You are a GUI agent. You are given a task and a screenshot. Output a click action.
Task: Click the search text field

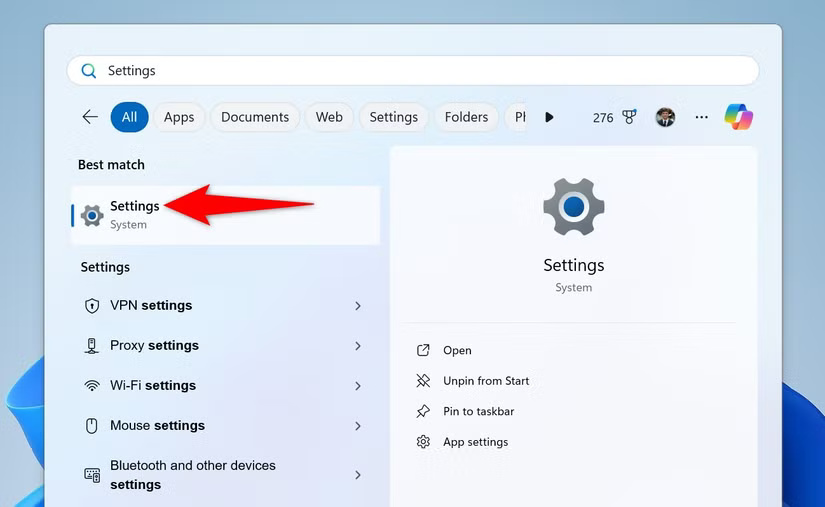coord(420,71)
